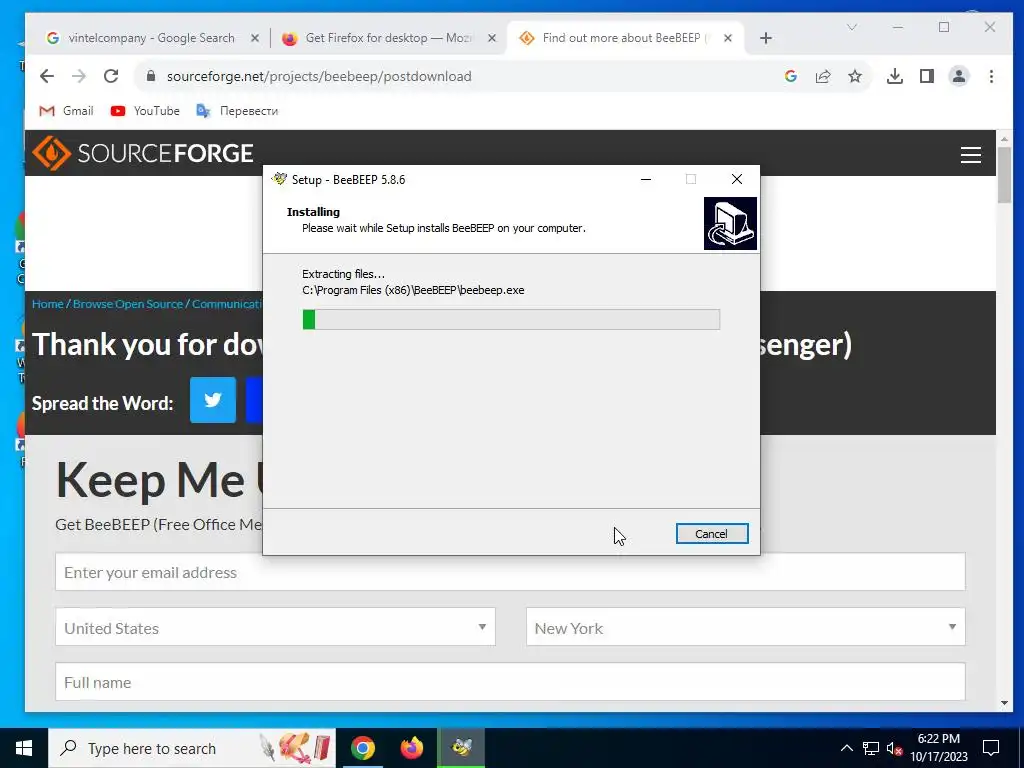The image size is (1024, 768).
Task: Close the BeeBEEP SourceForge tab
Action: (x=728, y=38)
